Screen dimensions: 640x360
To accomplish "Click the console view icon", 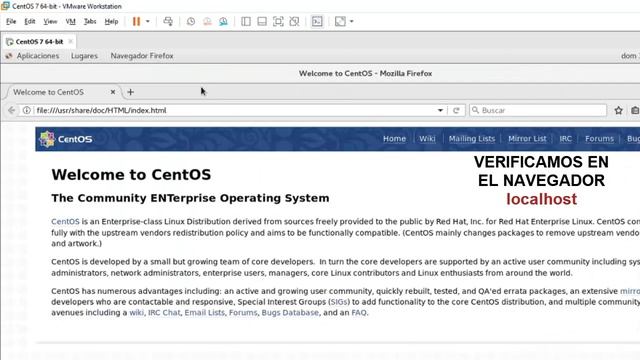I will [x=317, y=21].
